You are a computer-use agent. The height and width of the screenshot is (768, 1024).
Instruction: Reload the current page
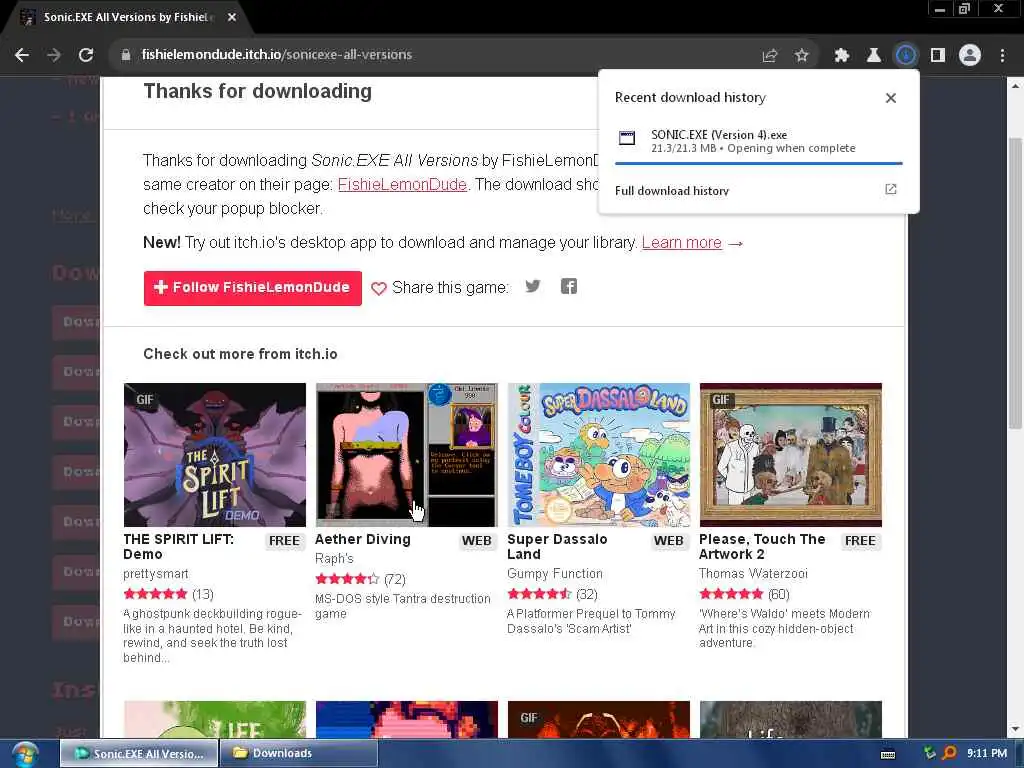tap(86, 56)
